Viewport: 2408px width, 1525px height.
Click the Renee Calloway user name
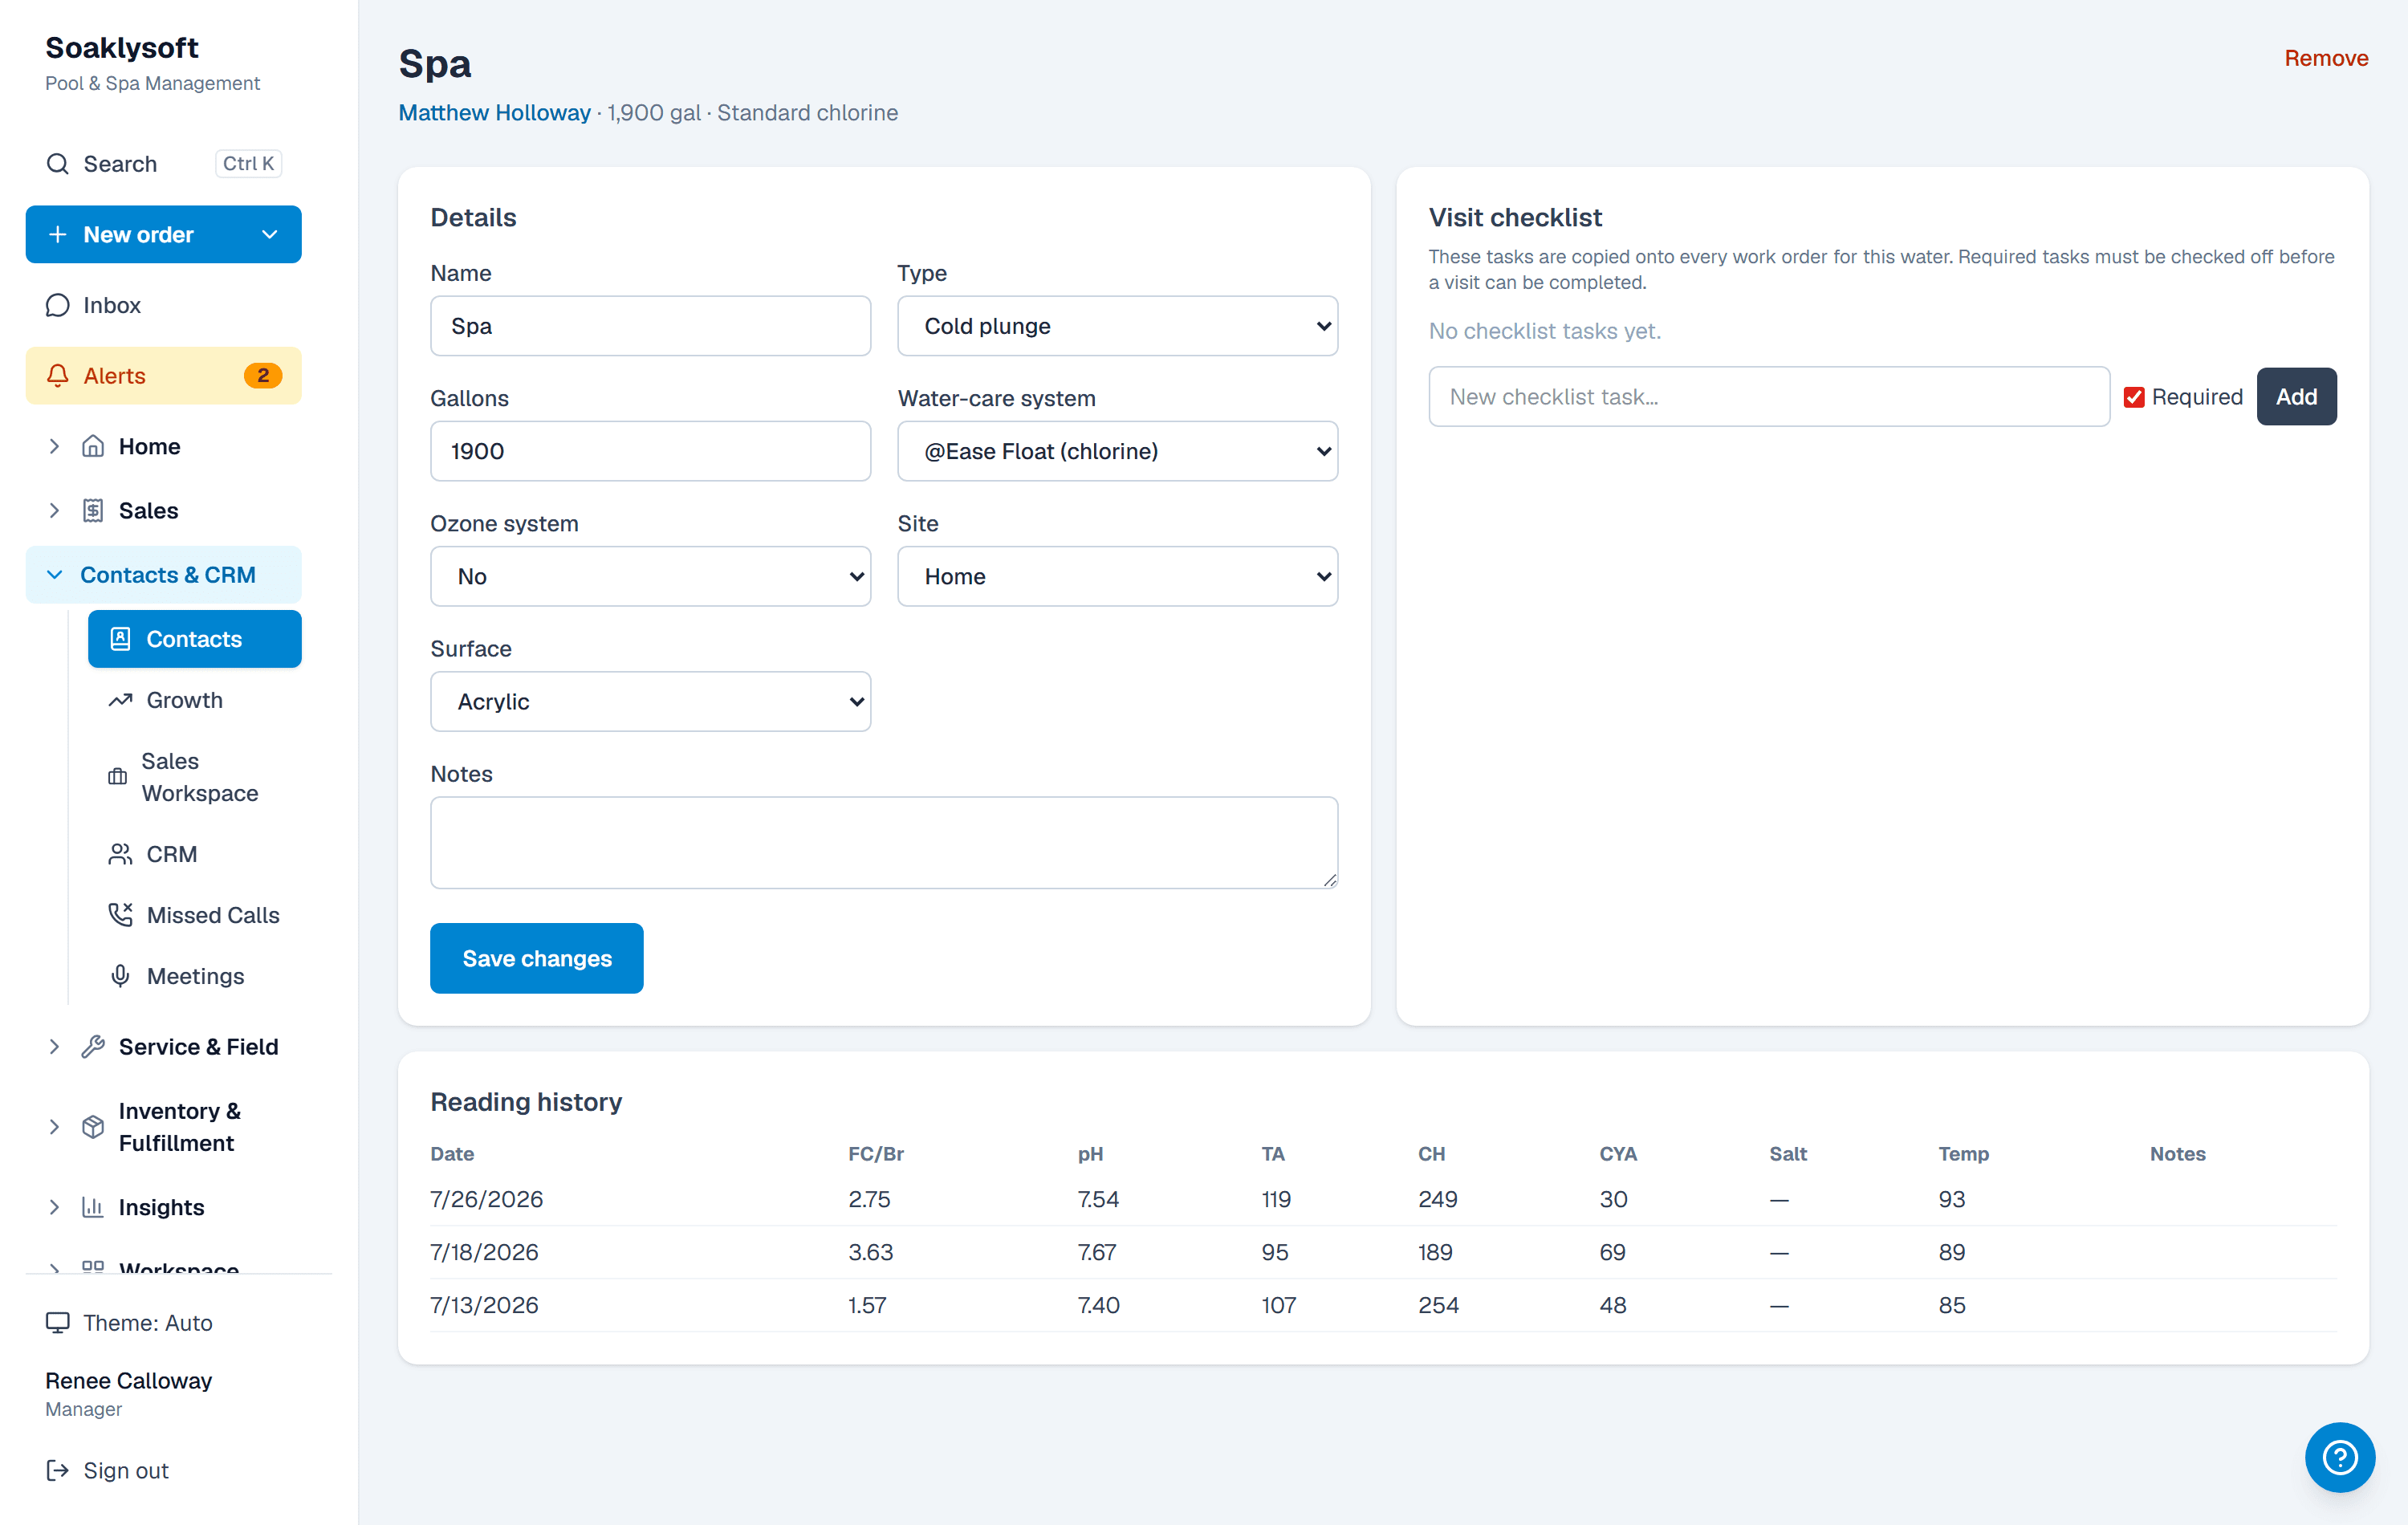tap(129, 1380)
